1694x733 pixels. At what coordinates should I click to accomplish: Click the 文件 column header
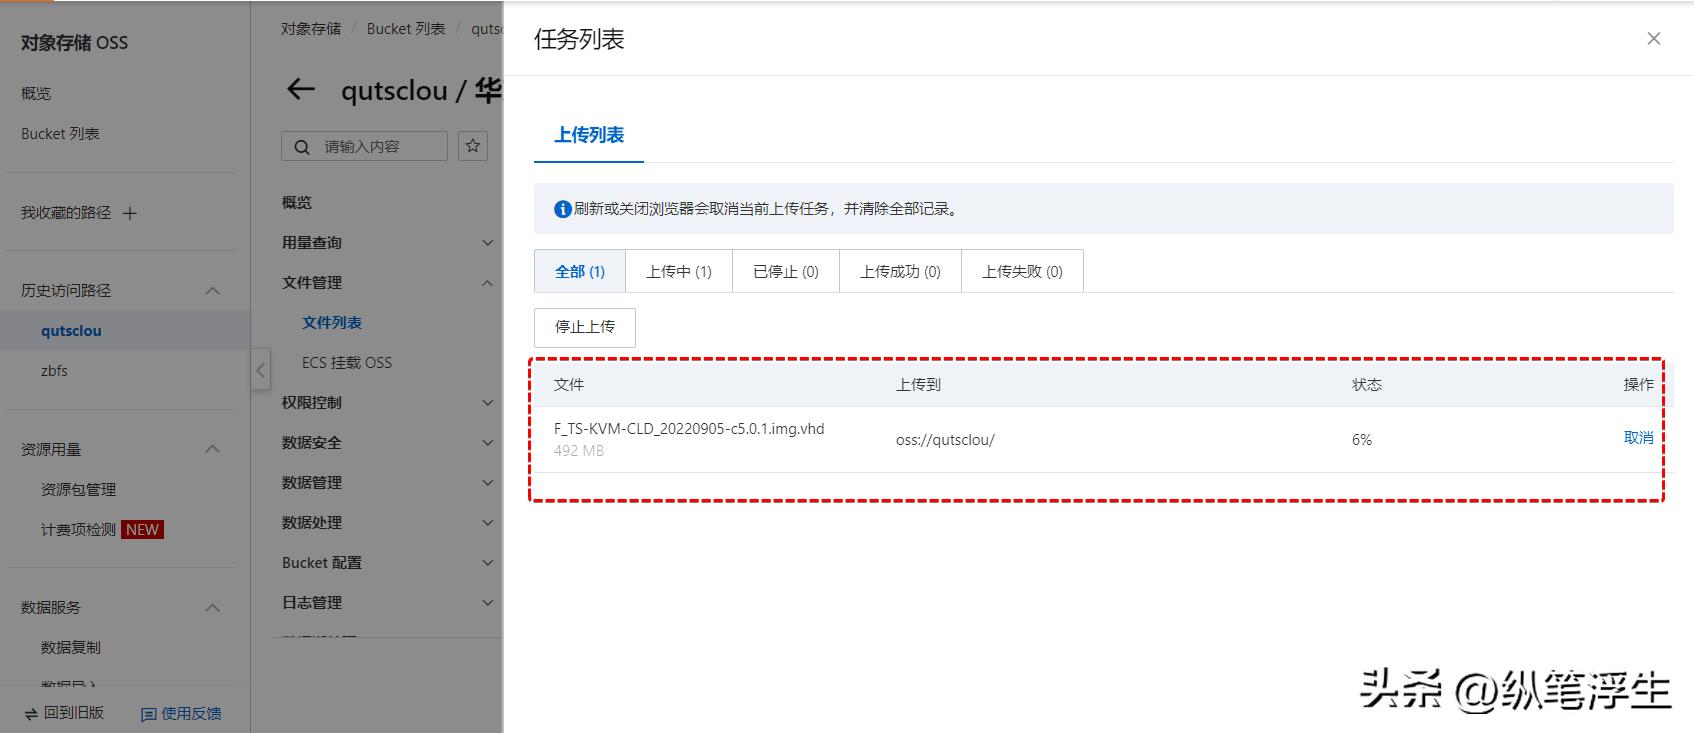(x=569, y=384)
